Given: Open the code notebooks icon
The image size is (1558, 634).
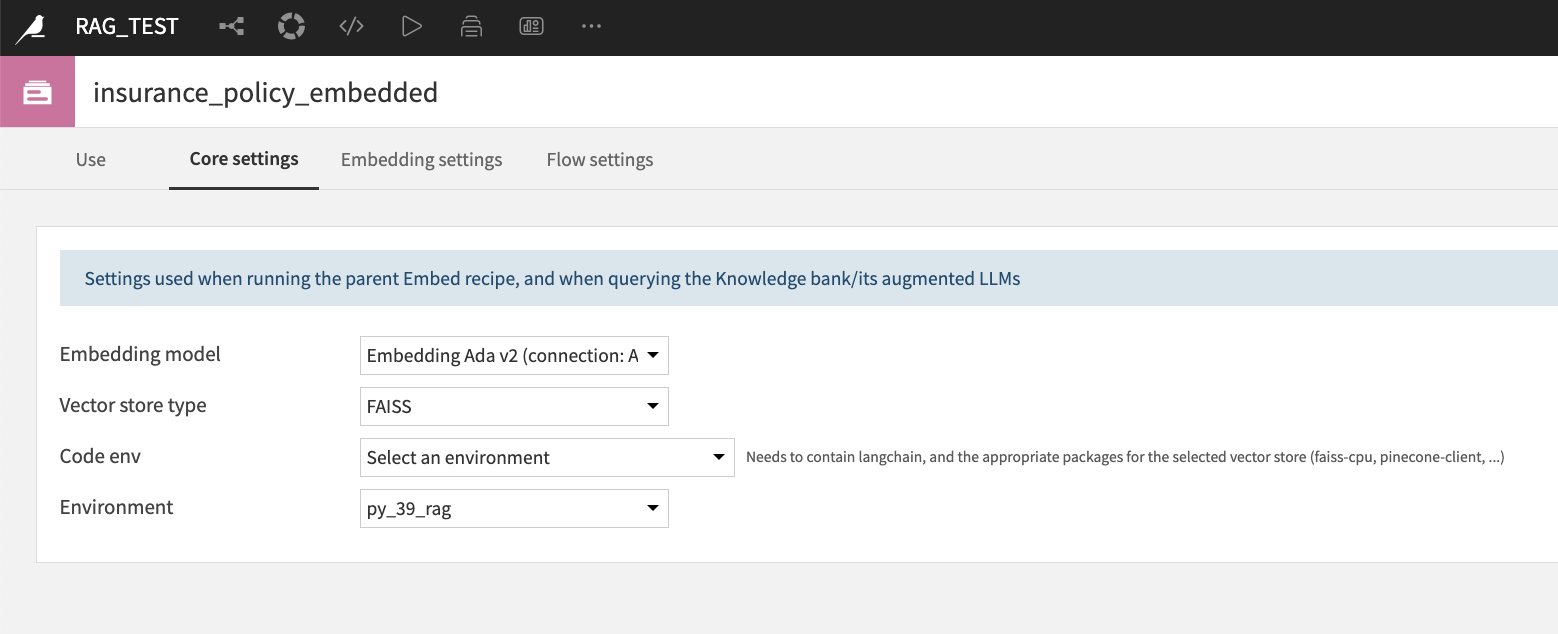Looking at the screenshot, I should 351,27.
